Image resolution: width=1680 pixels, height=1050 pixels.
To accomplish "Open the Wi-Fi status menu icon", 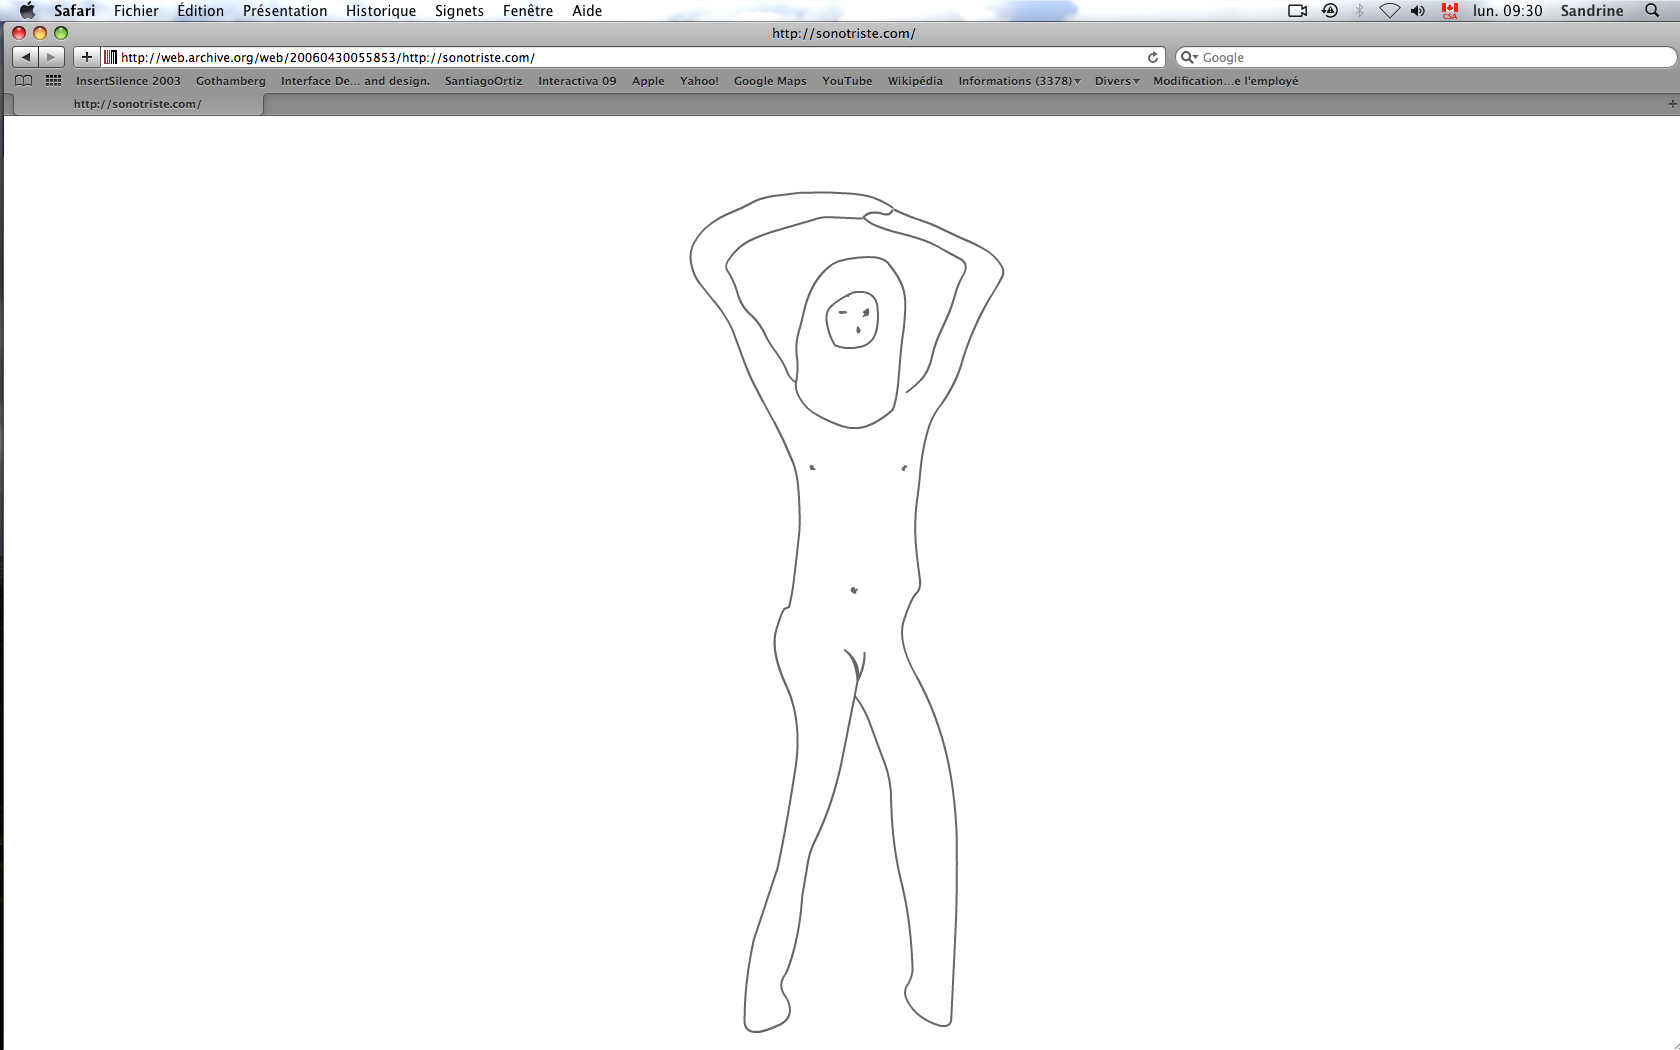I will (x=1389, y=11).
